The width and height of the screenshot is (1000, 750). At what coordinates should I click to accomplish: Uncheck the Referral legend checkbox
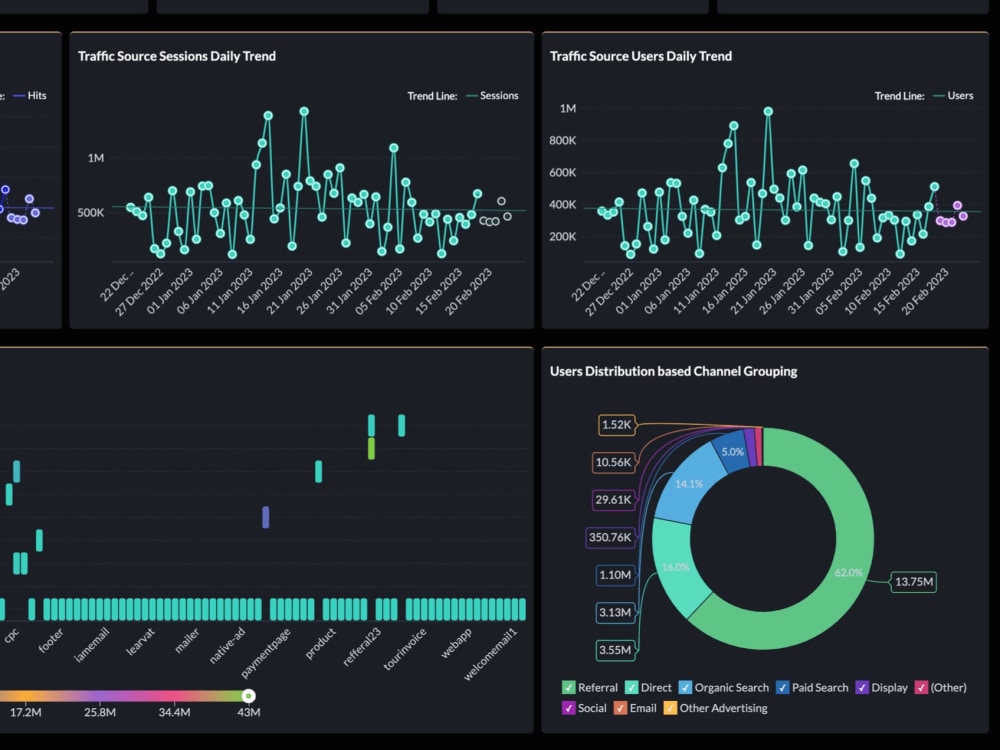(568, 688)
